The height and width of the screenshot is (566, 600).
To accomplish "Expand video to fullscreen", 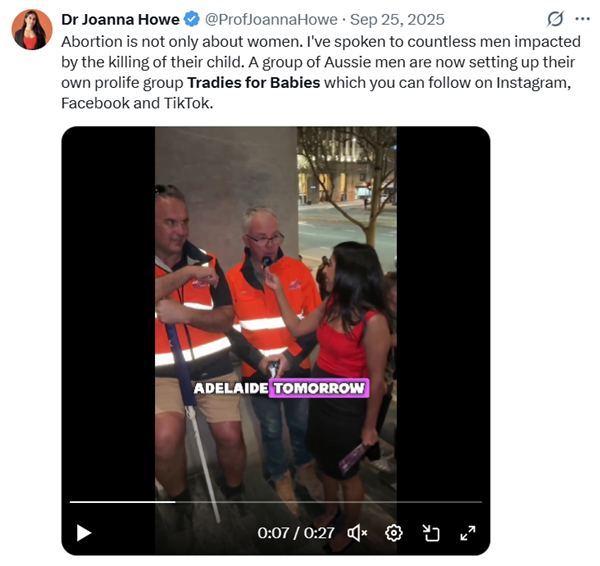I will (x=468, y=533).
